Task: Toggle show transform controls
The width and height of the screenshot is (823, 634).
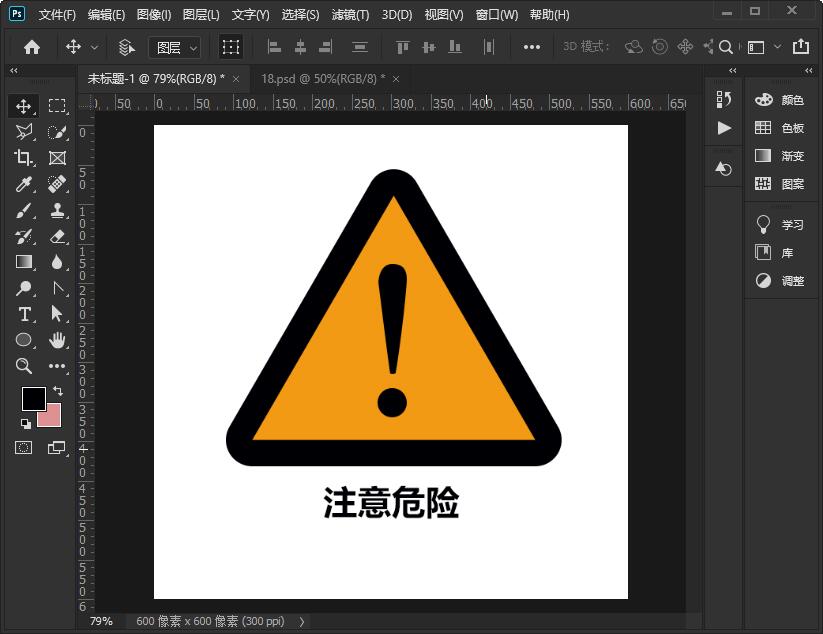Action: click(x=230, y=47)
